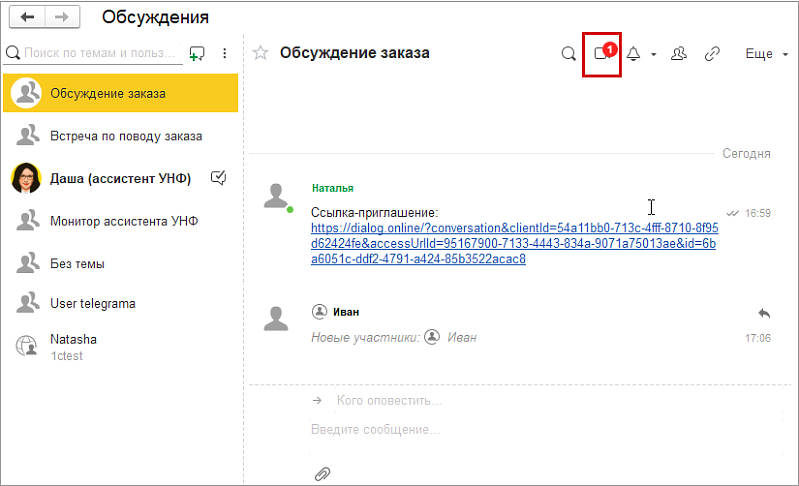Click the checkmark message icon beside Даша
Image resolution: width=799 pixels, height=486 pixels.
[219, 177]
